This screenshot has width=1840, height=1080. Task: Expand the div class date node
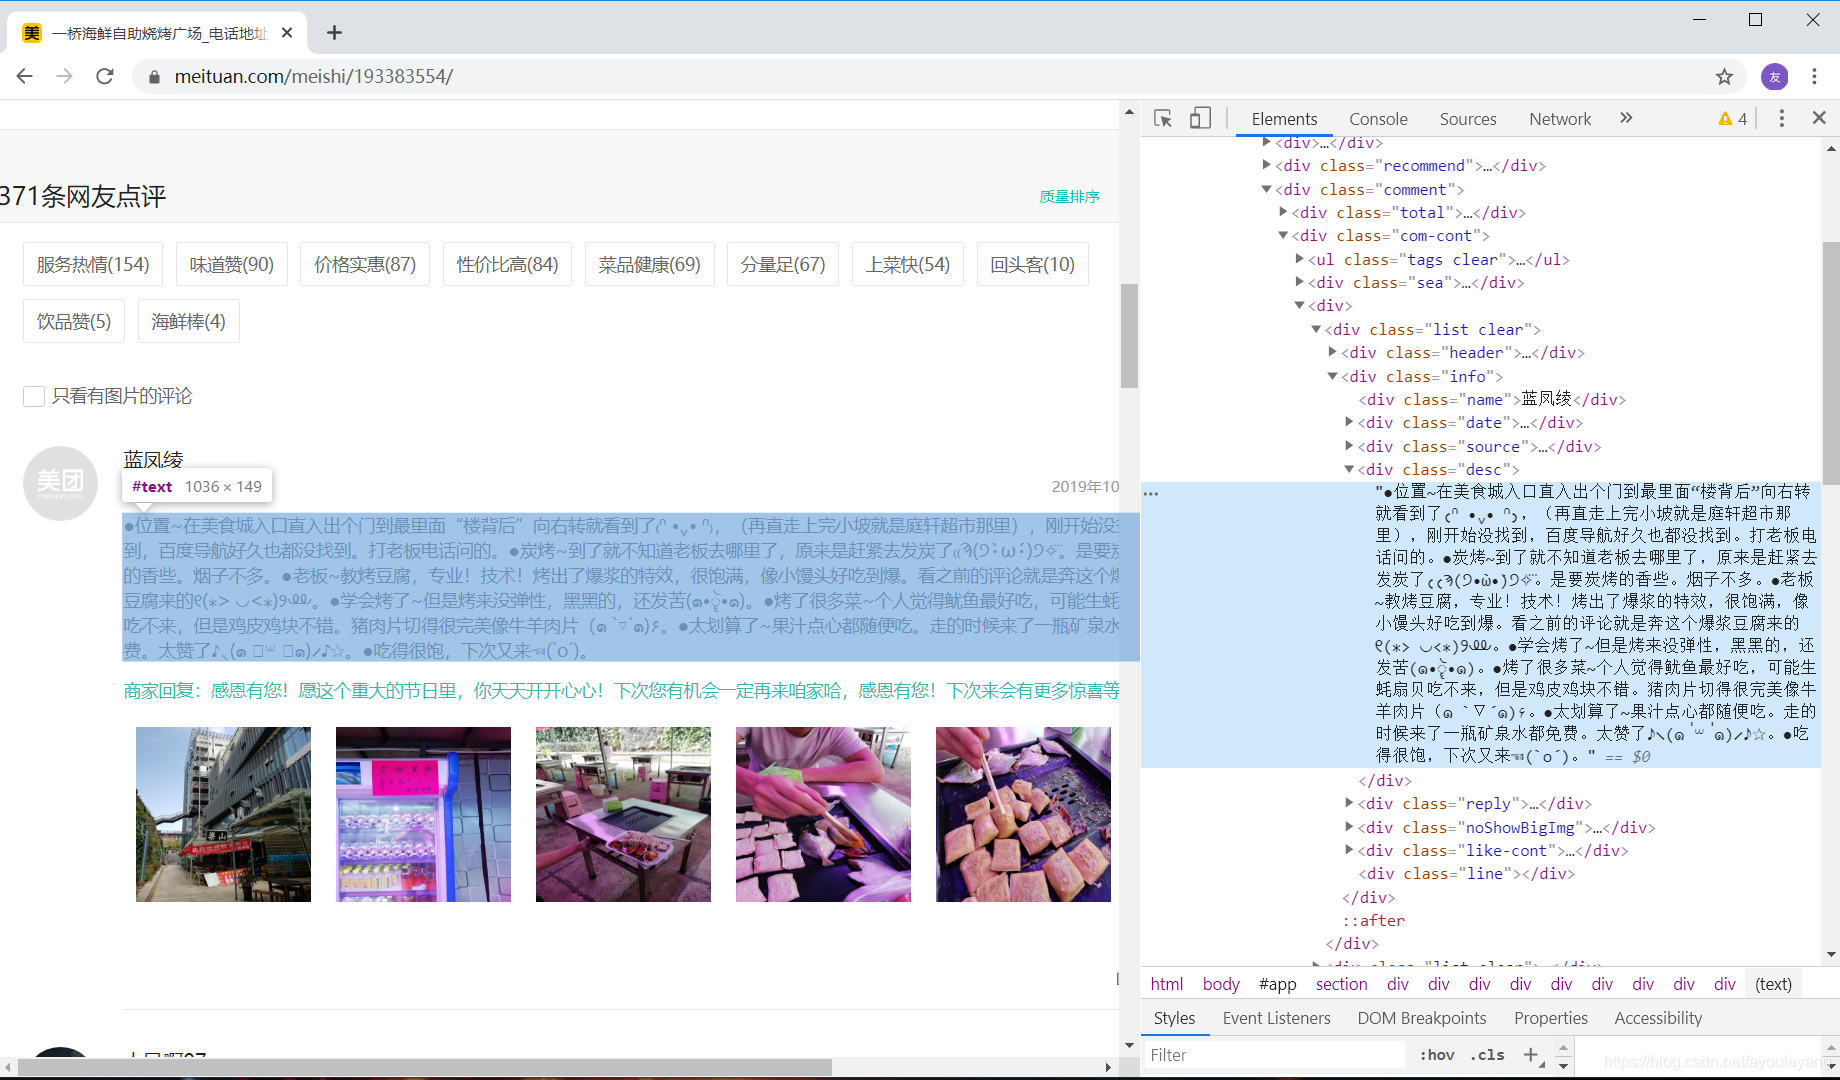[1349, 422]
